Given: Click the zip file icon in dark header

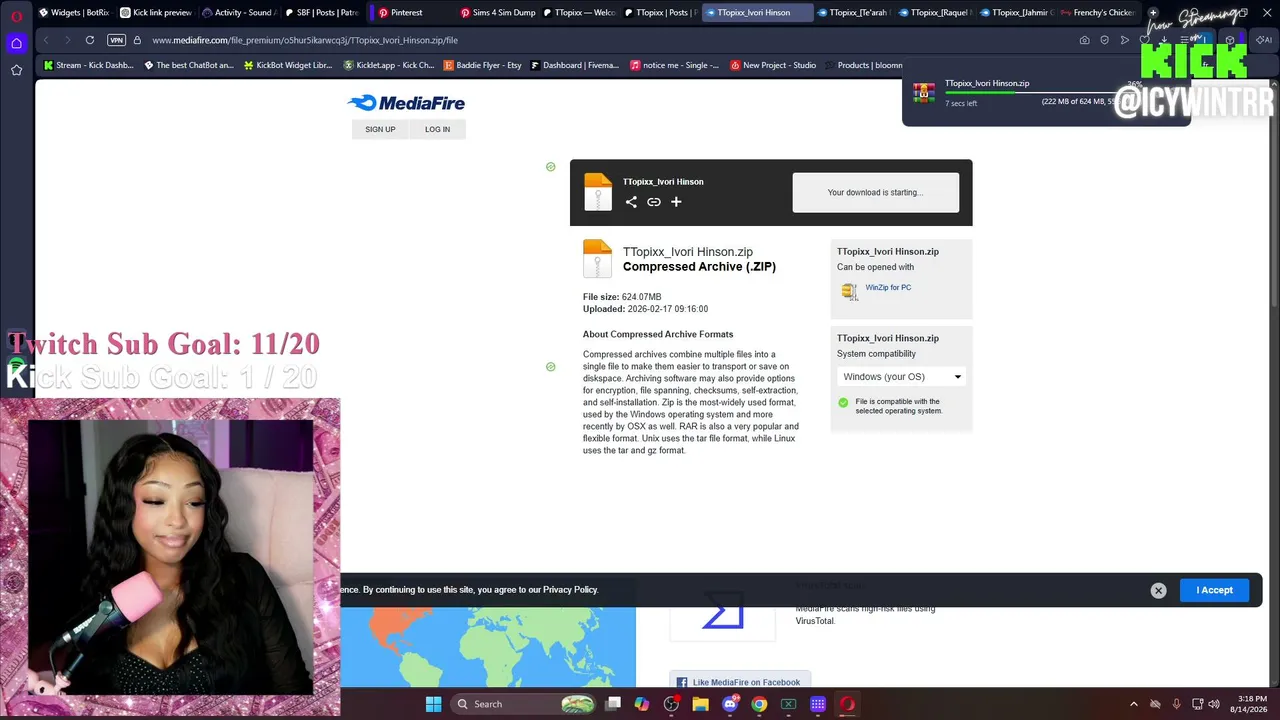Looking at the screenshot, I should coord(598,192).
